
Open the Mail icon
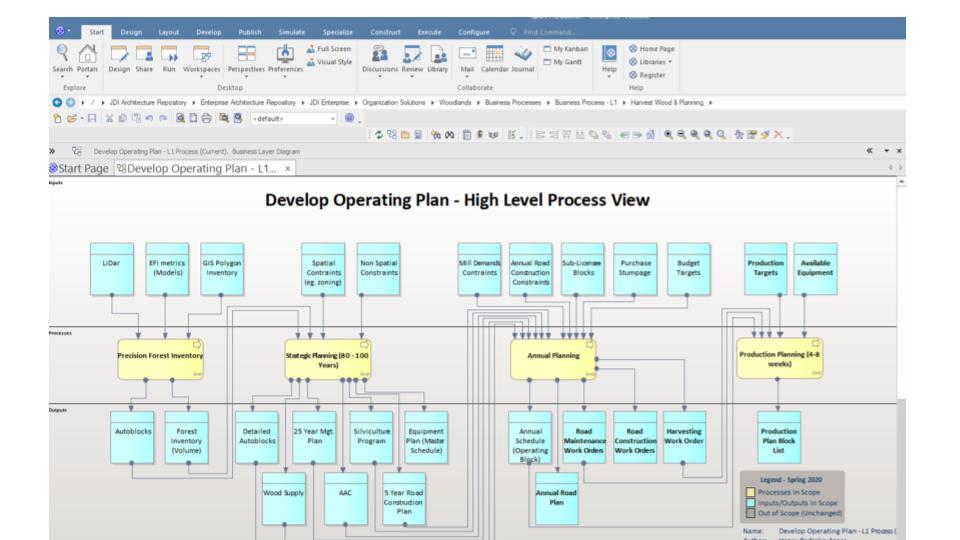467,59
